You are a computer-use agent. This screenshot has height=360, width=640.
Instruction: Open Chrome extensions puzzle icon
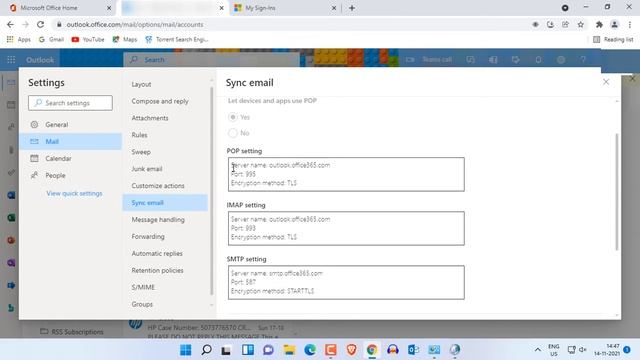pyautogui.click(x=599, y=24)
